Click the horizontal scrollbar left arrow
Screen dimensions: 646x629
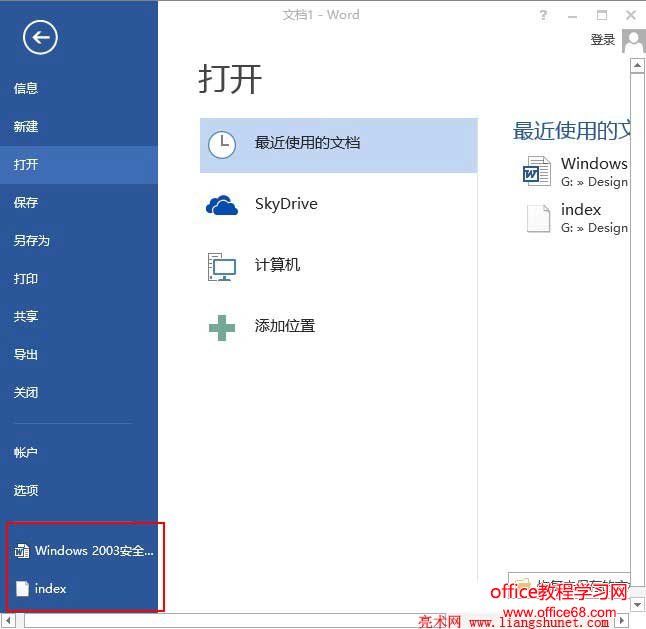(8, 620)
